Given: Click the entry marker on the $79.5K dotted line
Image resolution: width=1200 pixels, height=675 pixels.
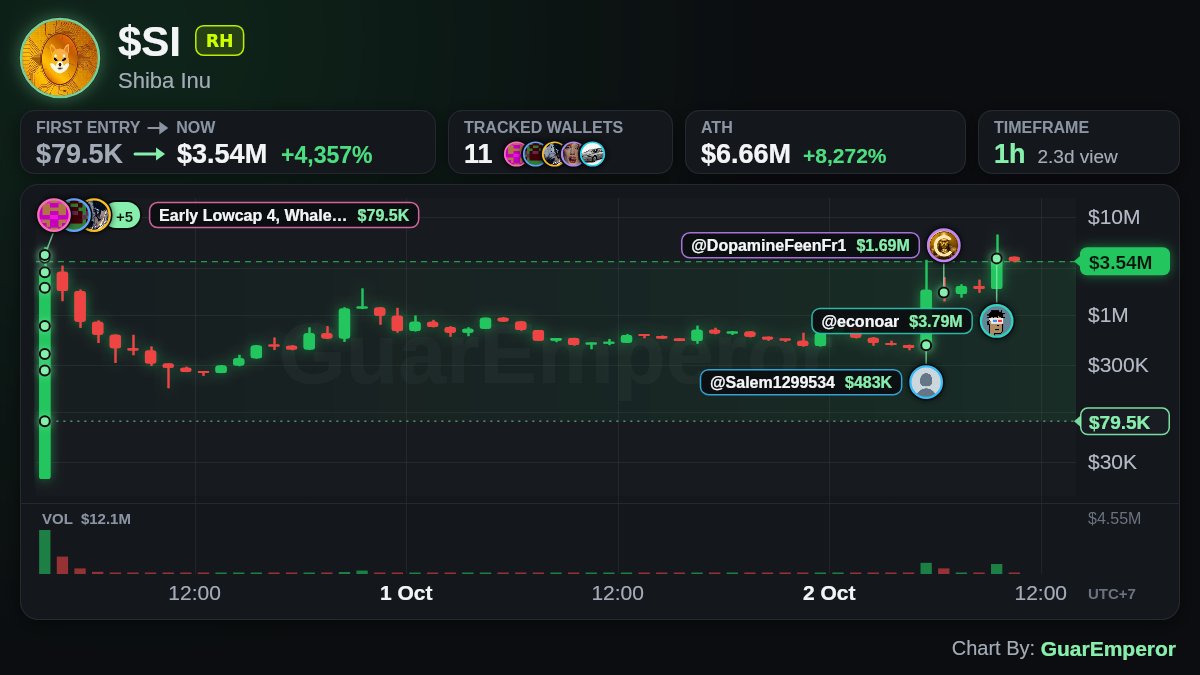Looking at the screenshot, I should [x=45, y=421].
